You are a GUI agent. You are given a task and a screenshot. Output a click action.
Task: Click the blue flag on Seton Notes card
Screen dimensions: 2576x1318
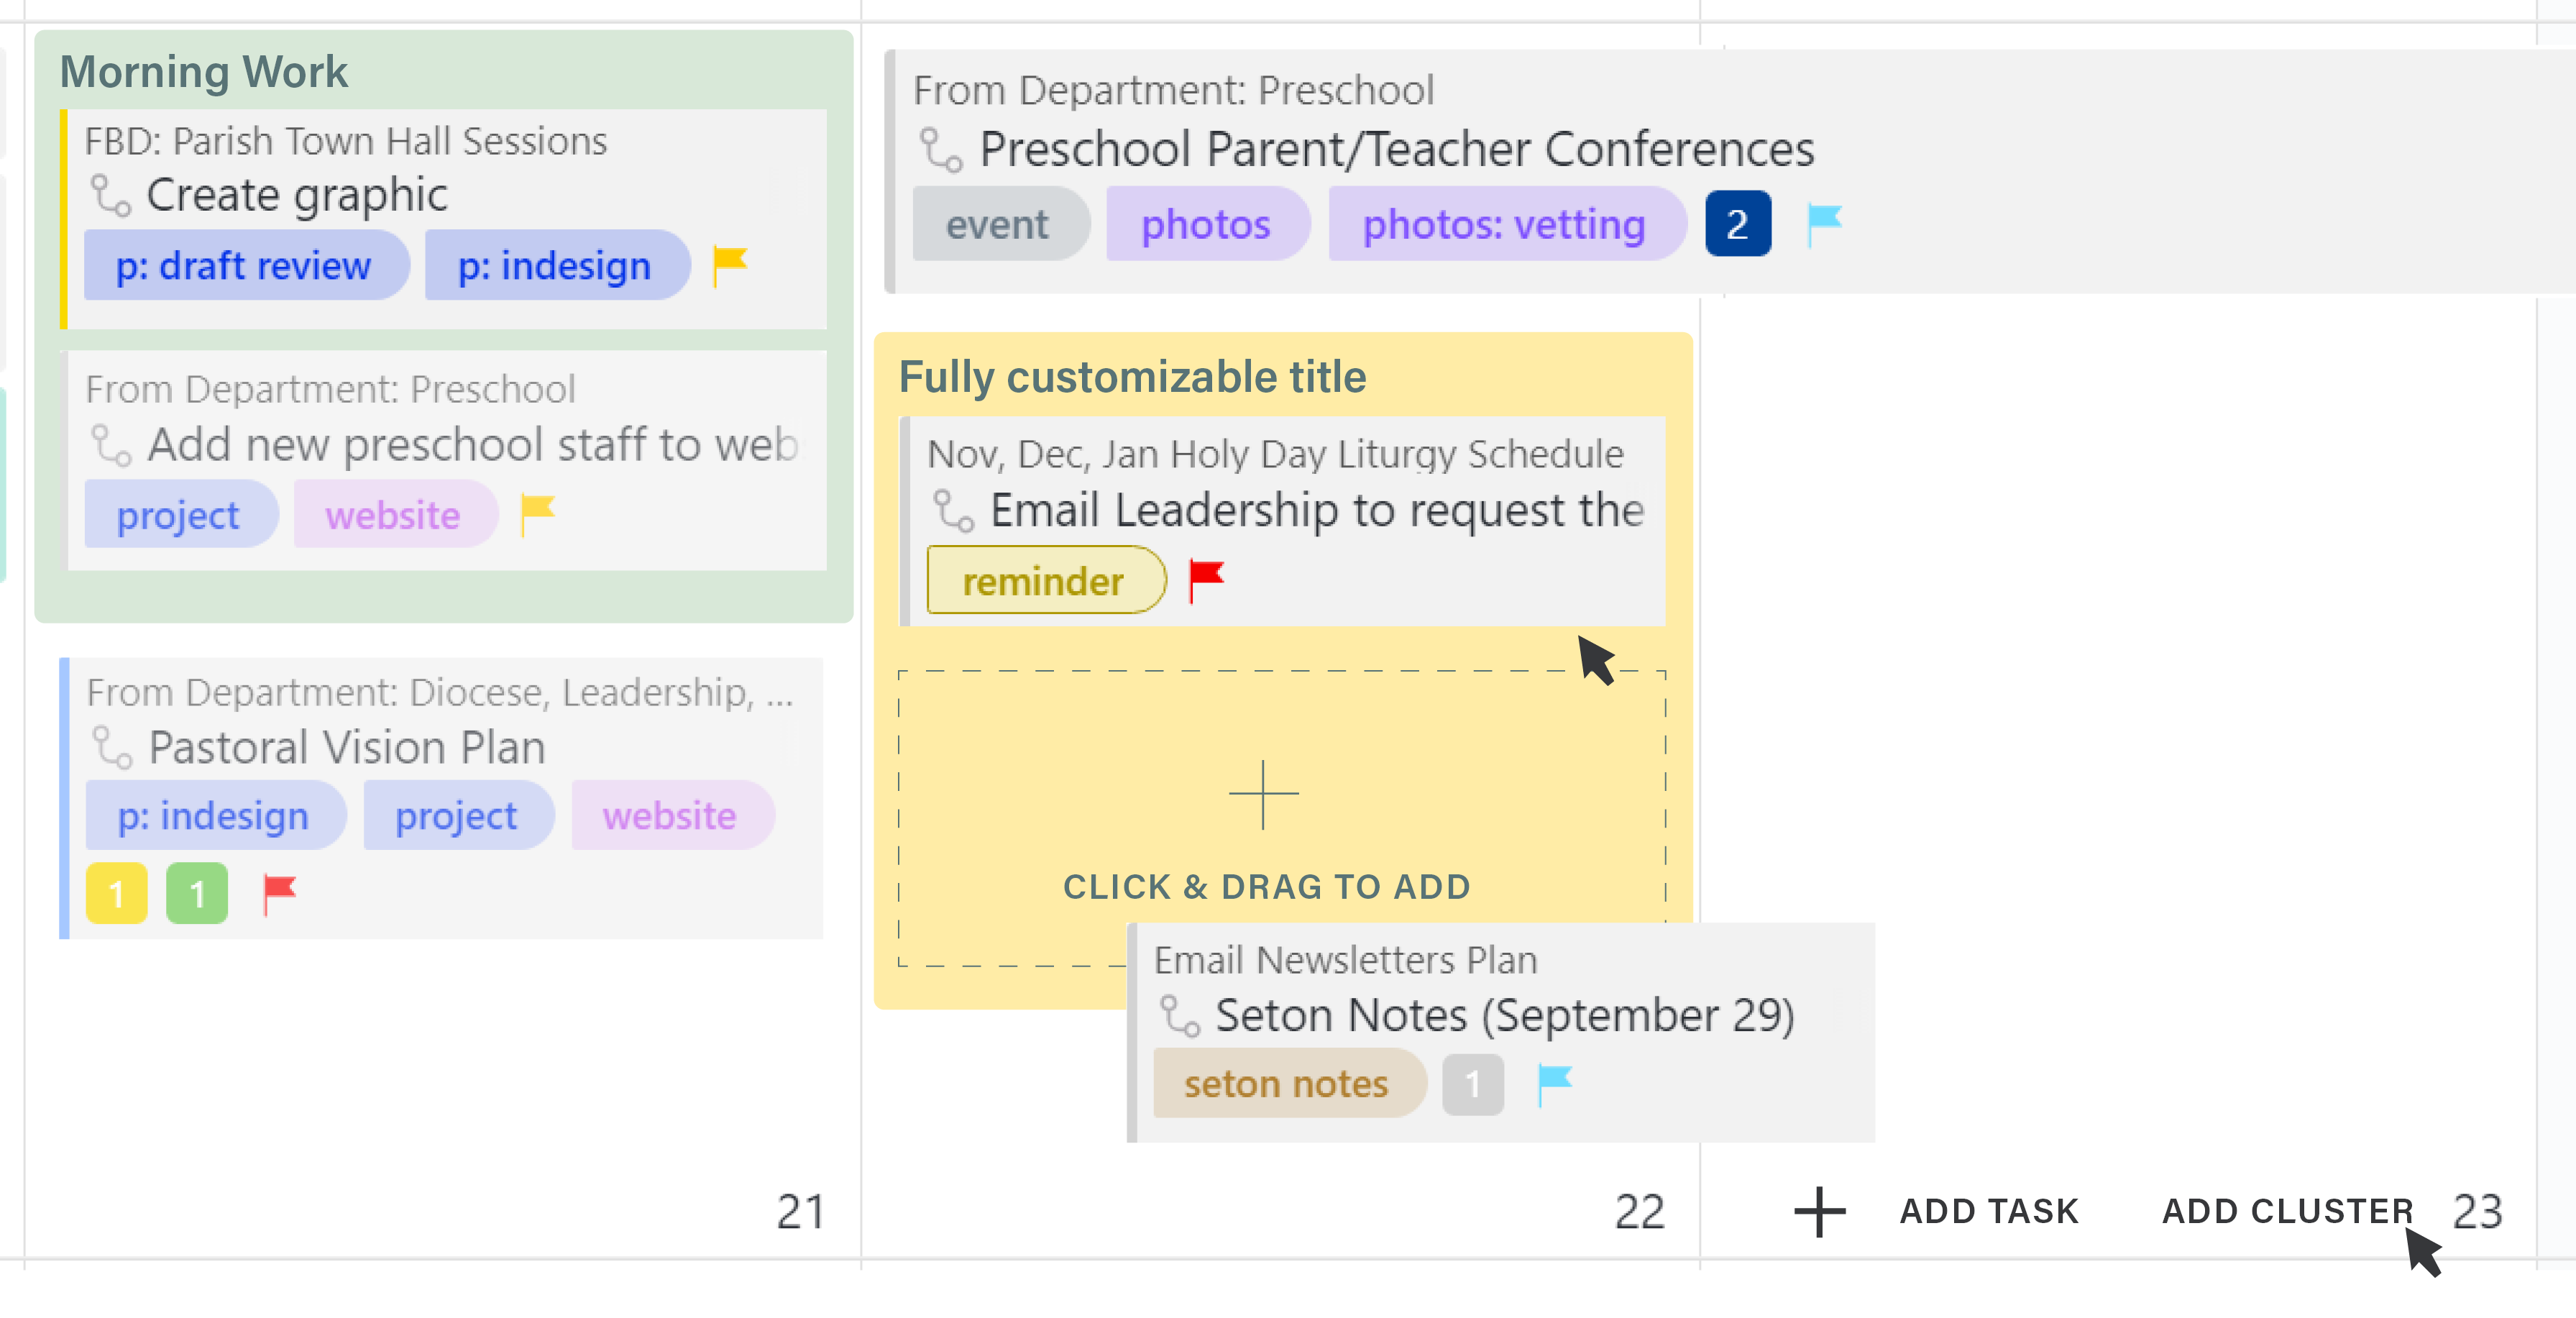pyautogui.click(x=1554, y=1084)
